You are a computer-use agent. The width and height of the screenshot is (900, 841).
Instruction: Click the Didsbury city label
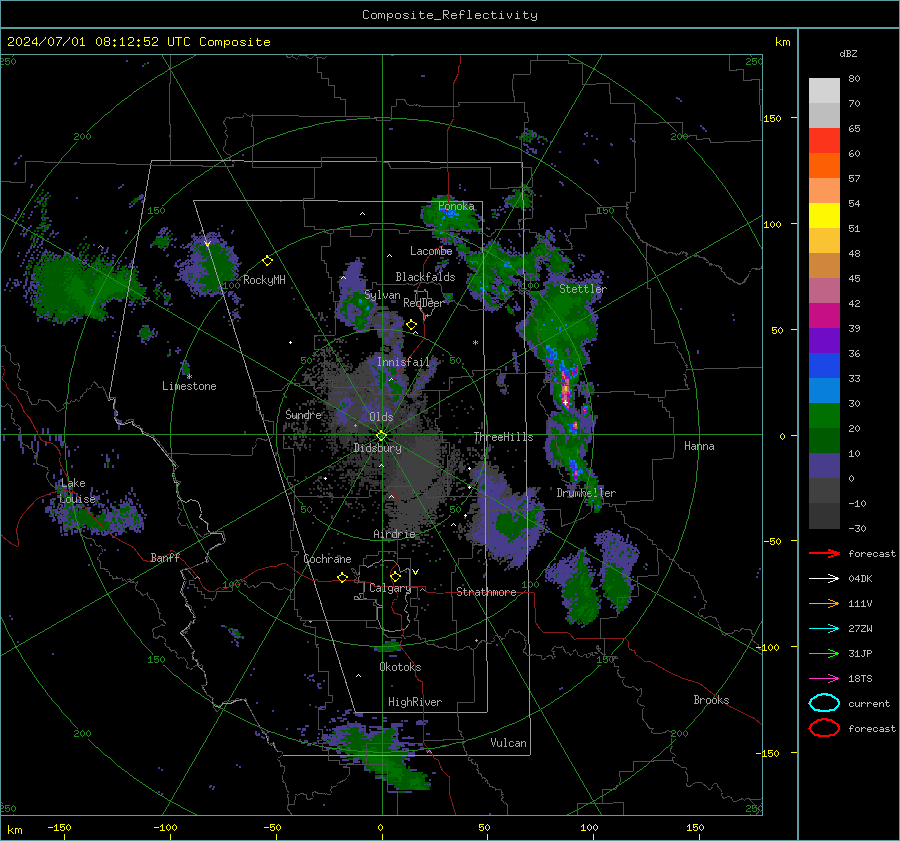click(377, 448)
